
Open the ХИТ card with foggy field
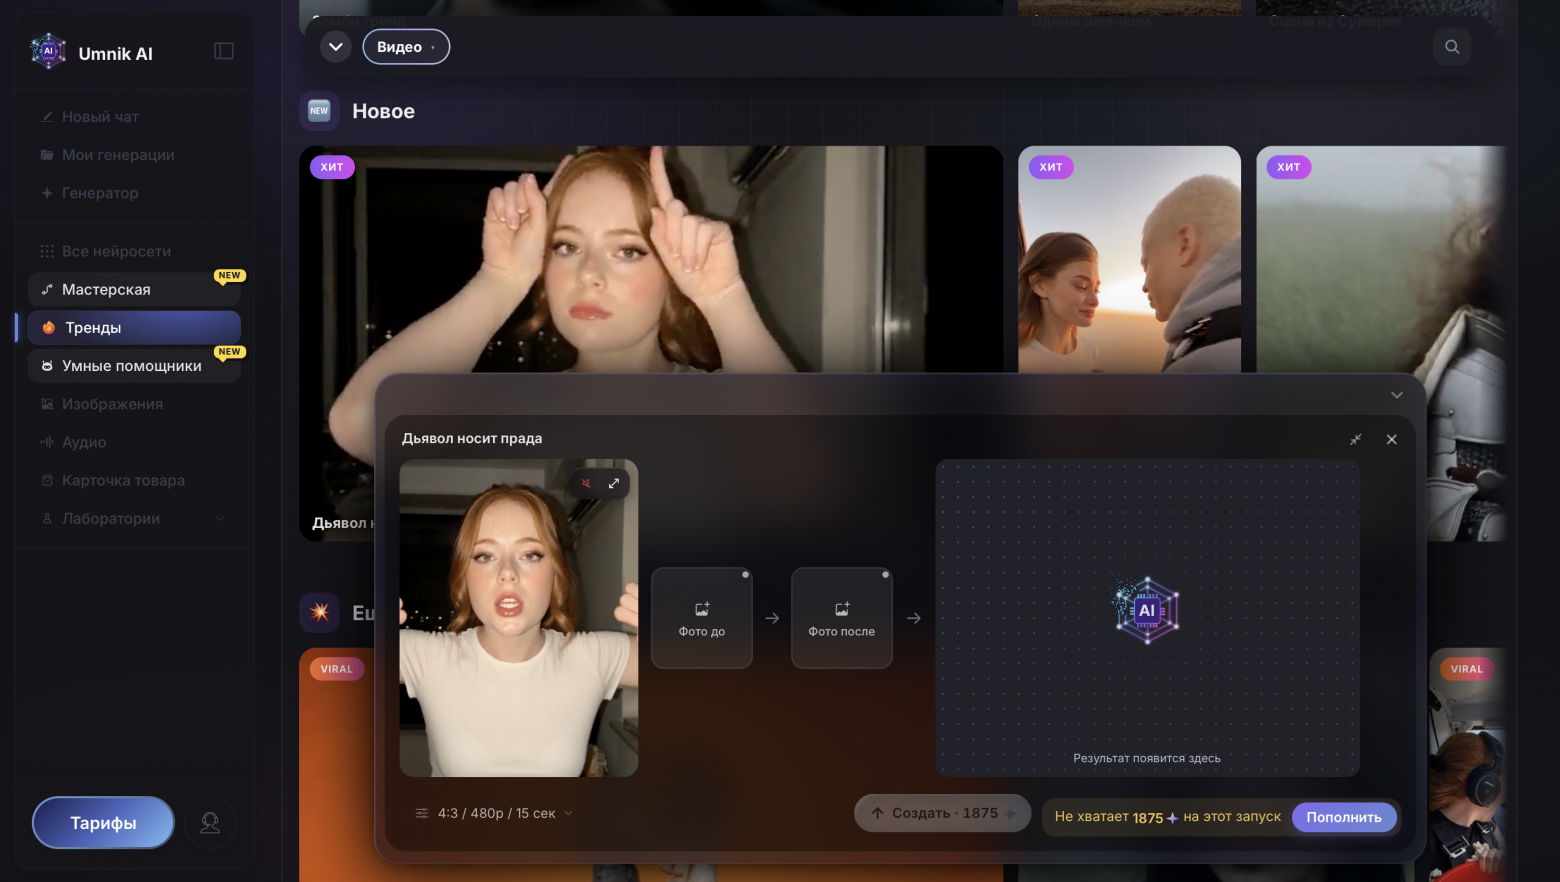click(1380, 260)
